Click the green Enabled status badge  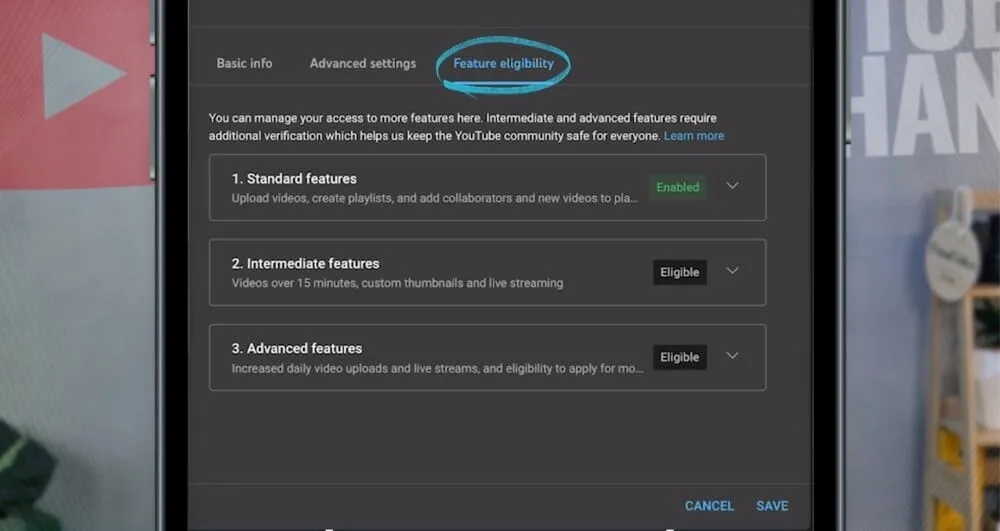pos(677,187)
